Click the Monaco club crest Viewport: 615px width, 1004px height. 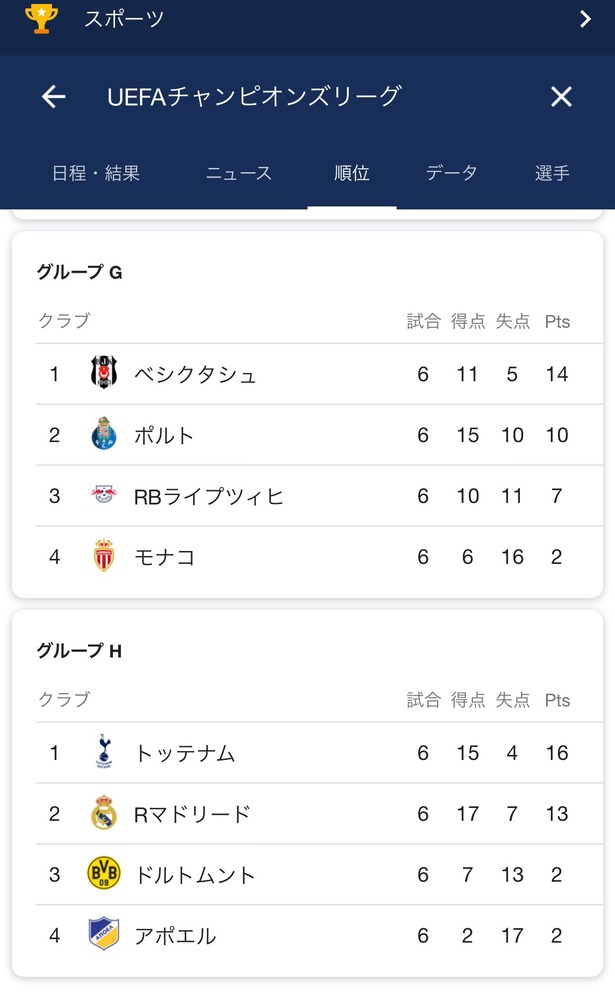(104, 556)
